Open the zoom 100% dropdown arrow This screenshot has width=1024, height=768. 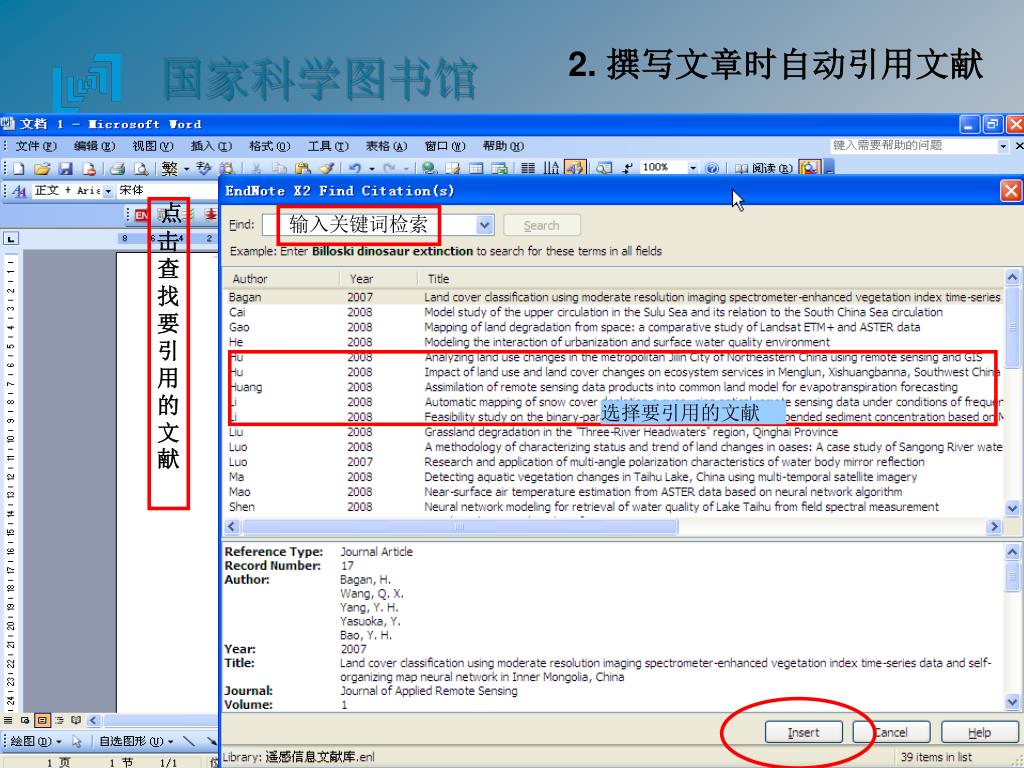point(694,168)
